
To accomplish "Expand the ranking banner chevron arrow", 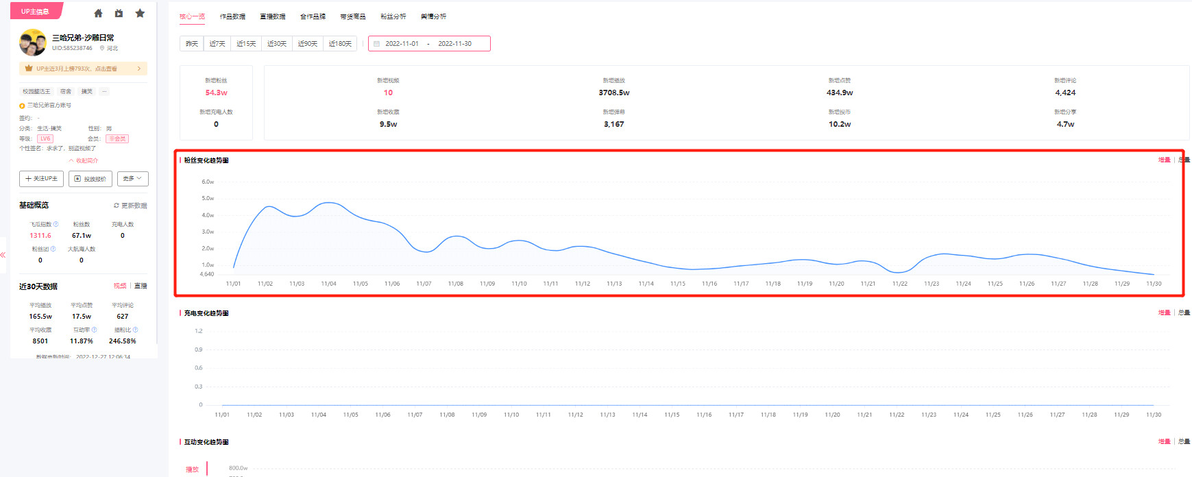I will tap(139, 68).
